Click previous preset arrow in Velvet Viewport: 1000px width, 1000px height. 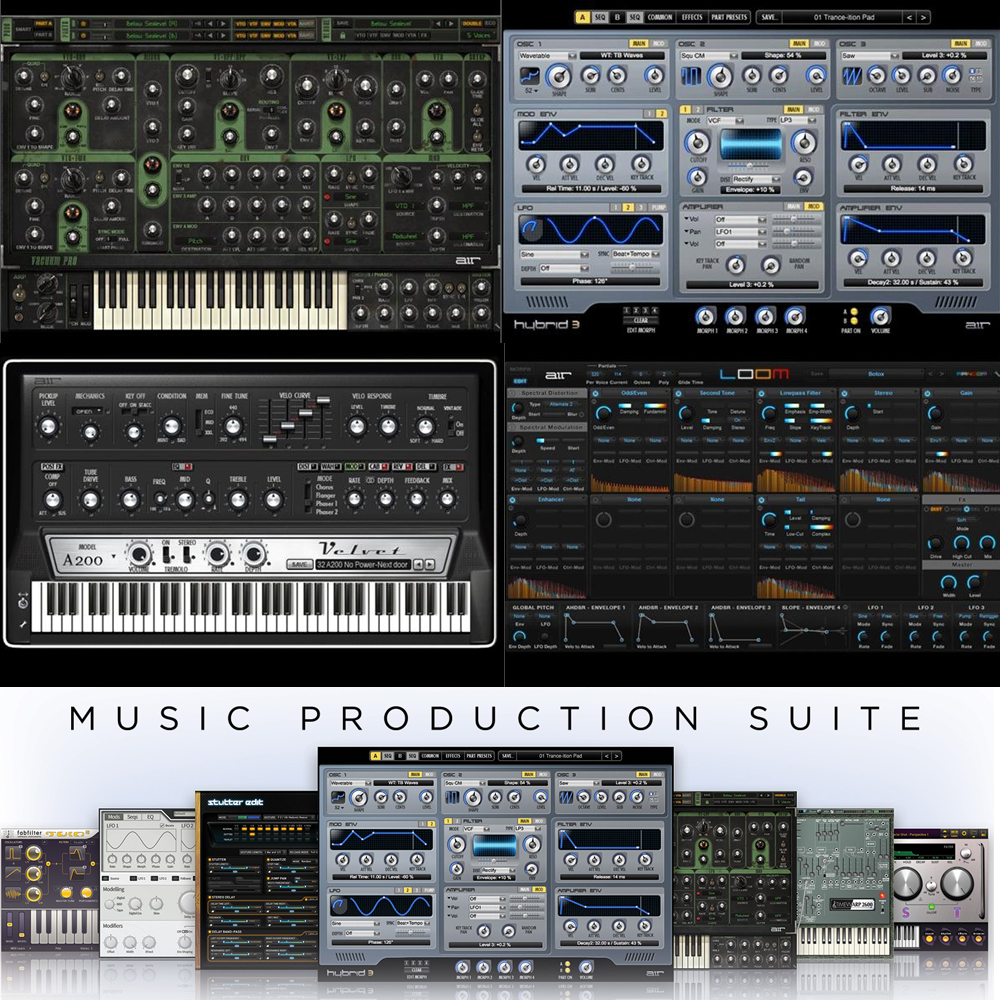click(x=418, y=564)
